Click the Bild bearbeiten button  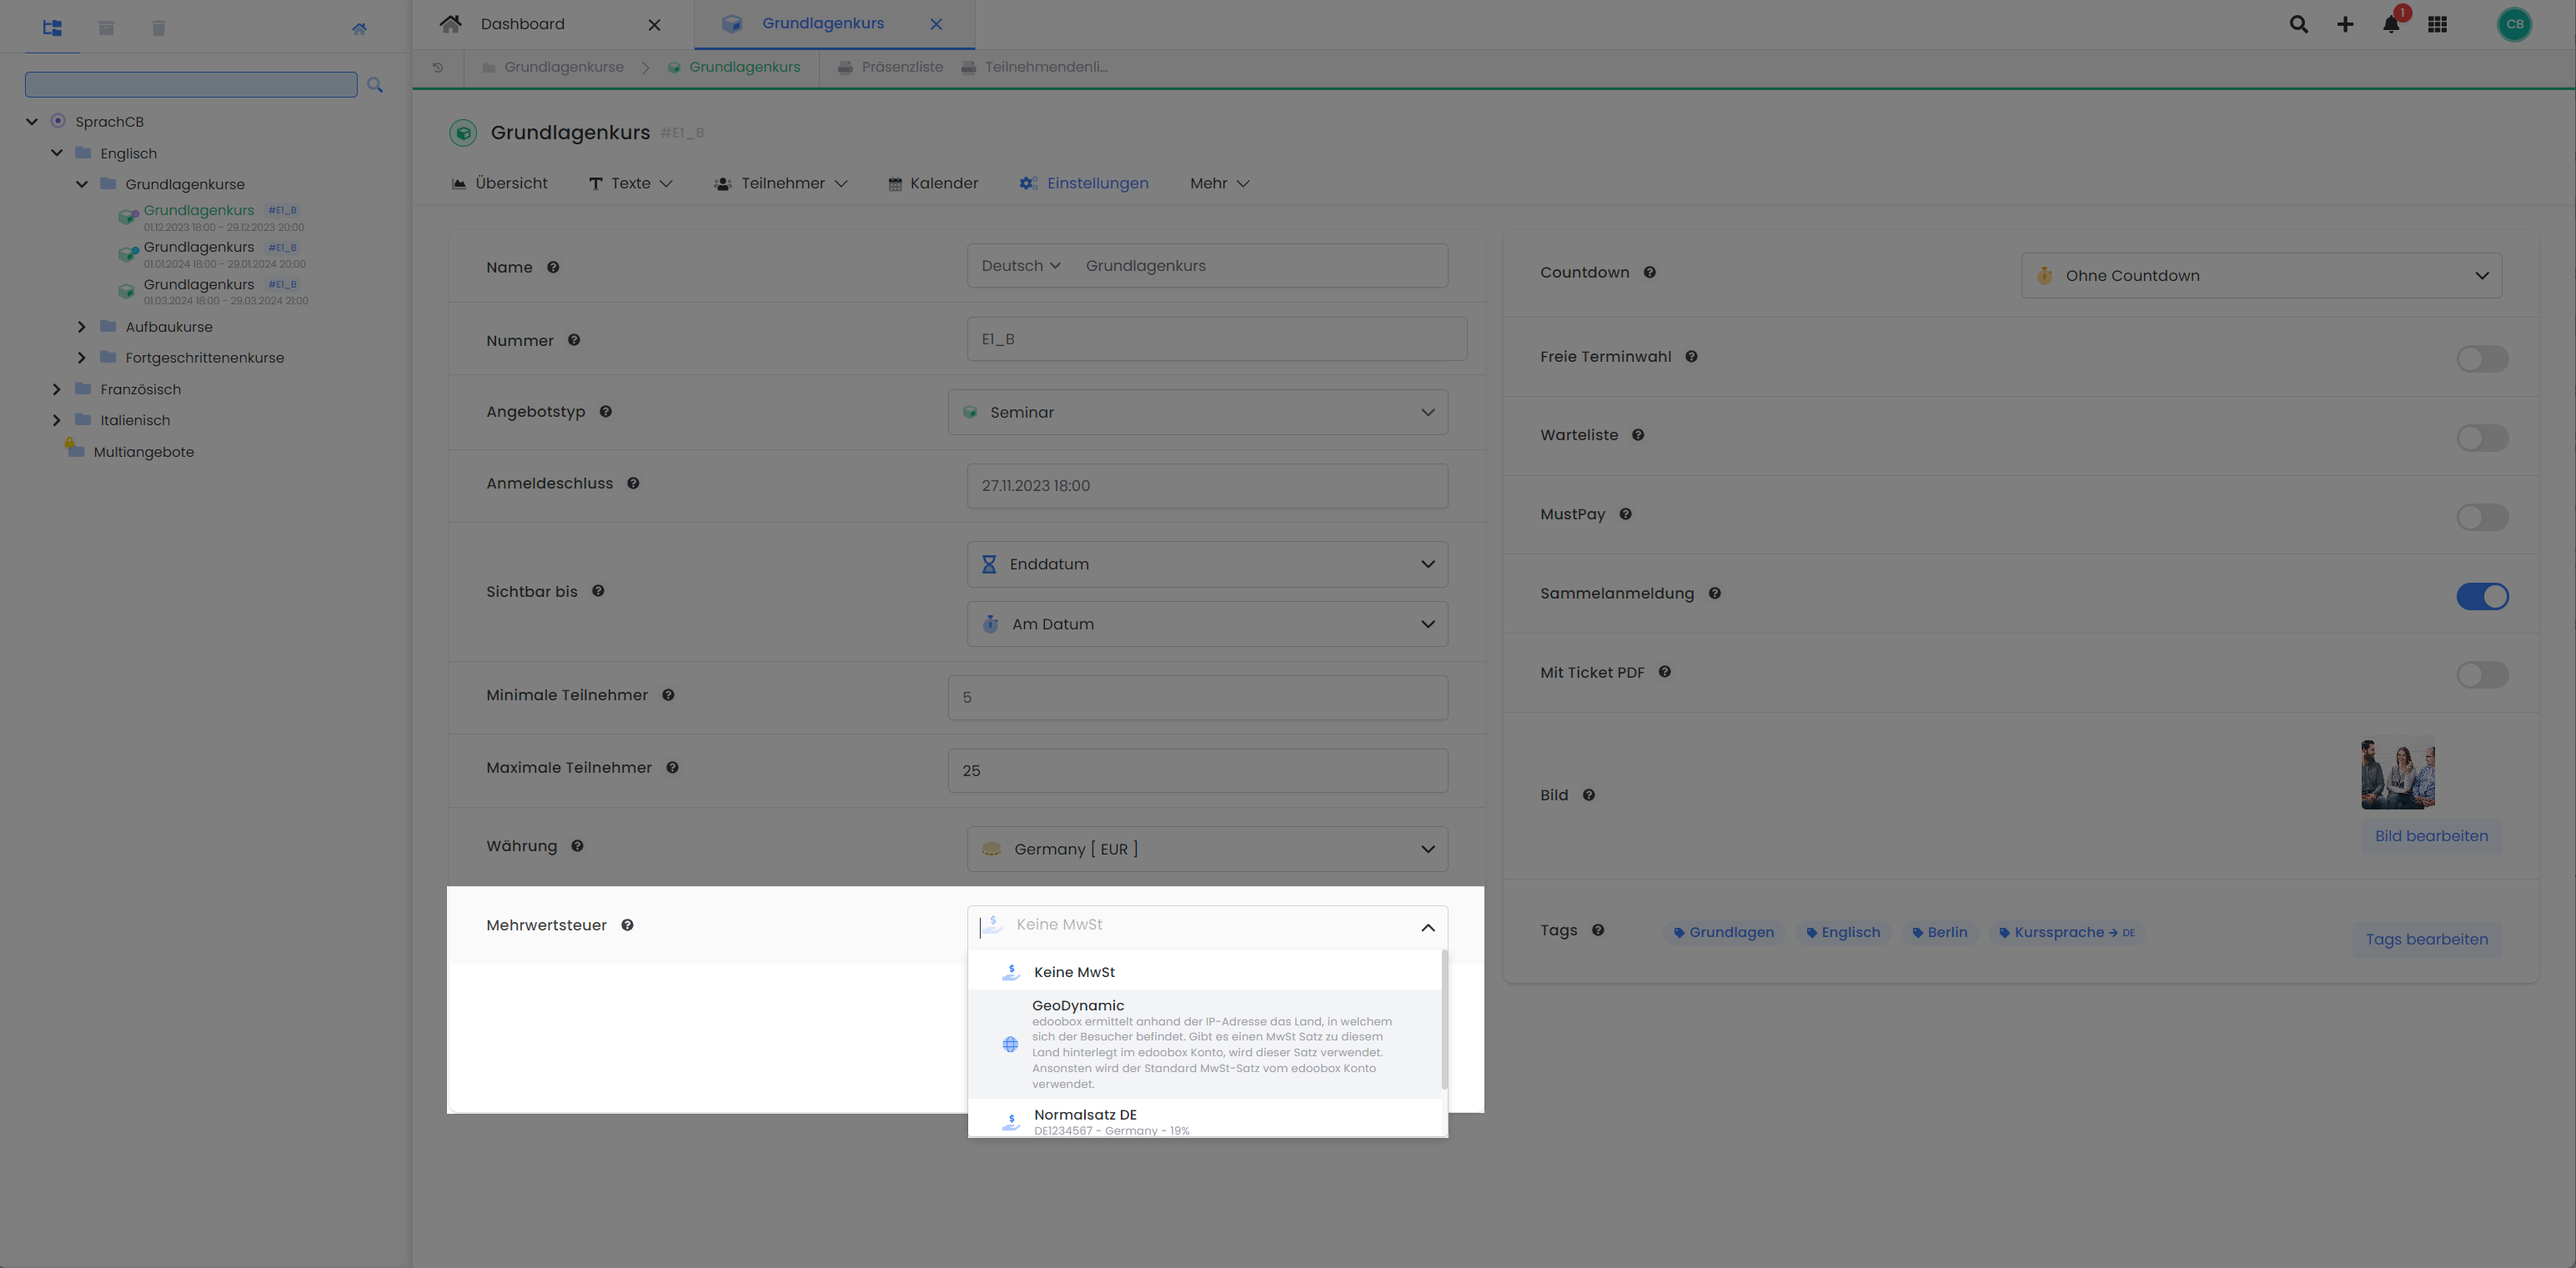click(x=2431, y=836)
